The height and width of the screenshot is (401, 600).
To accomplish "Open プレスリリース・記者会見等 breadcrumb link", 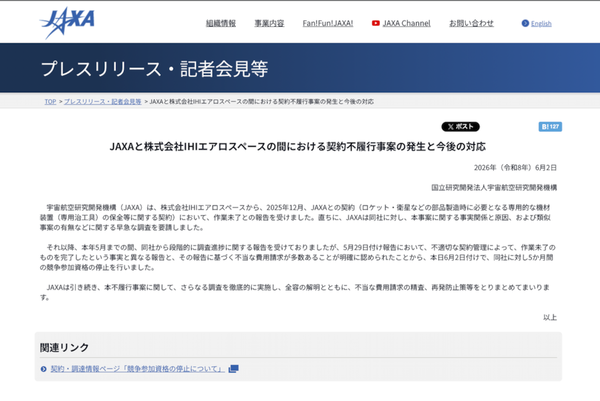I will (103, 102).
